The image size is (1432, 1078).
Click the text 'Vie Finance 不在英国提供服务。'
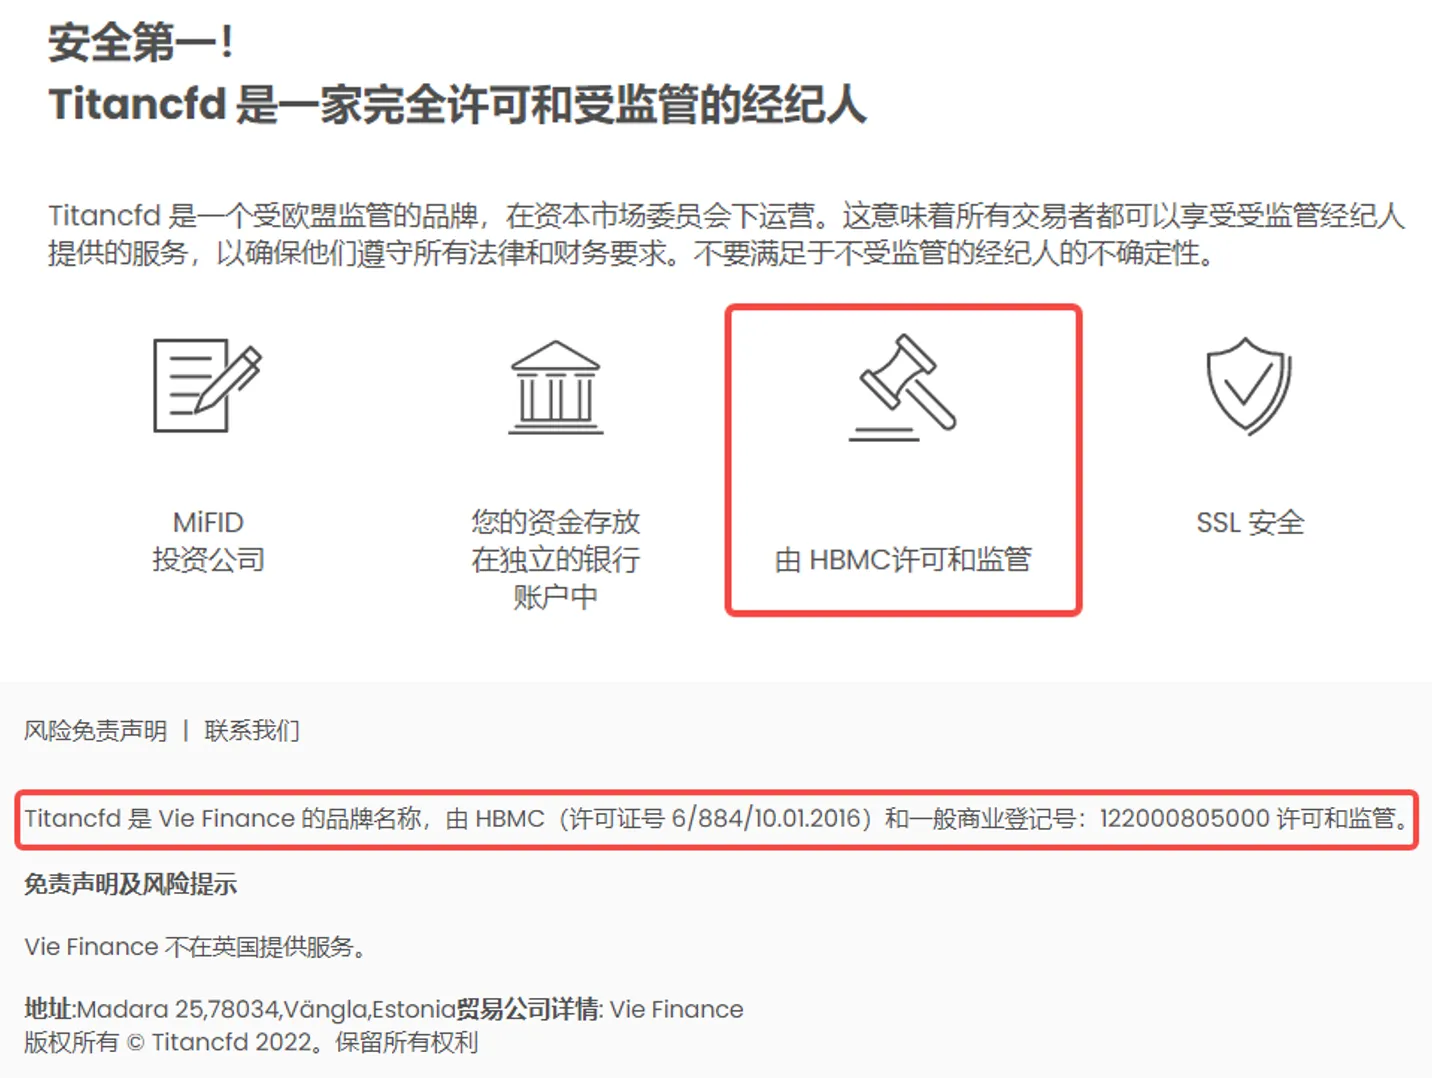tap(197, 947)
